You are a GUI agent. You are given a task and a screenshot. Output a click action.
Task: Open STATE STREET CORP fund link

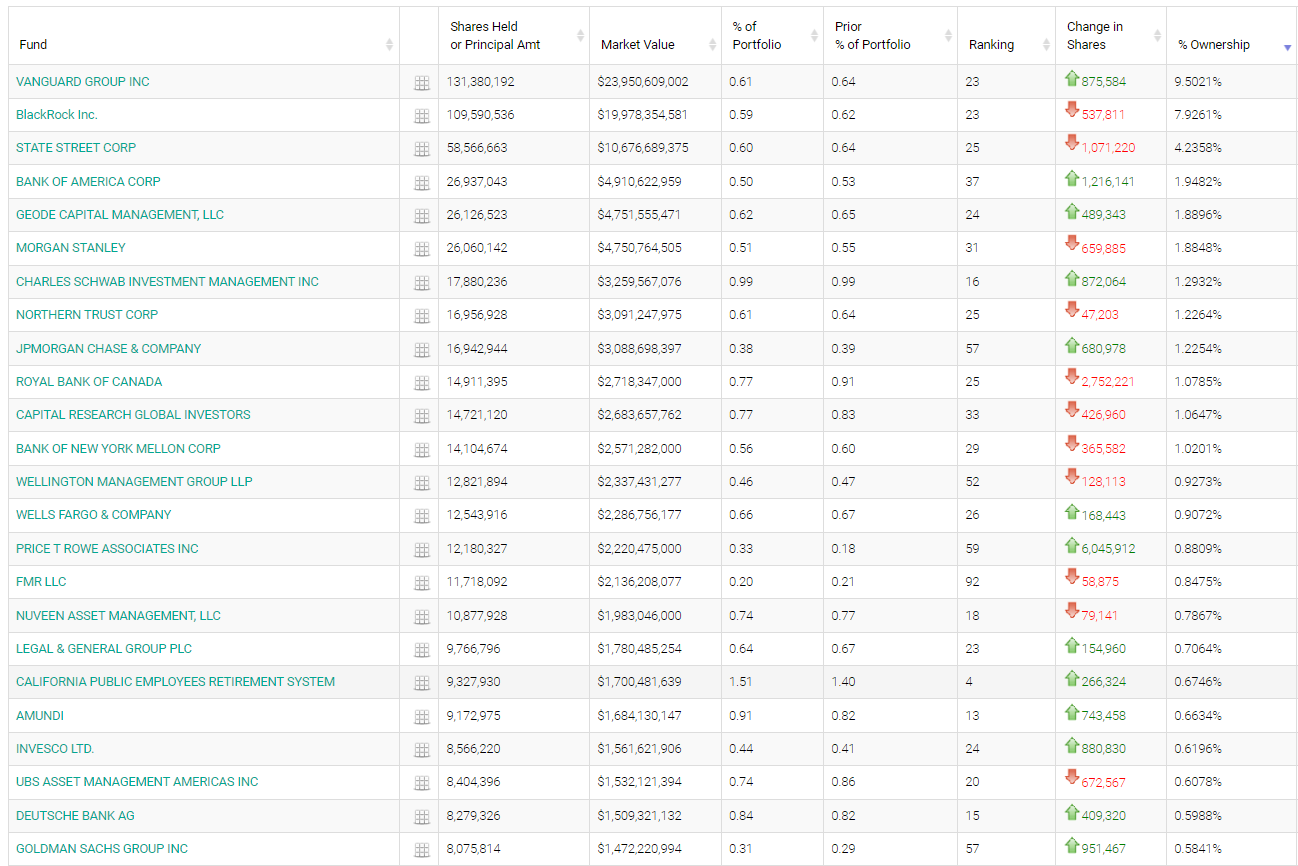(x=76, y=148)
